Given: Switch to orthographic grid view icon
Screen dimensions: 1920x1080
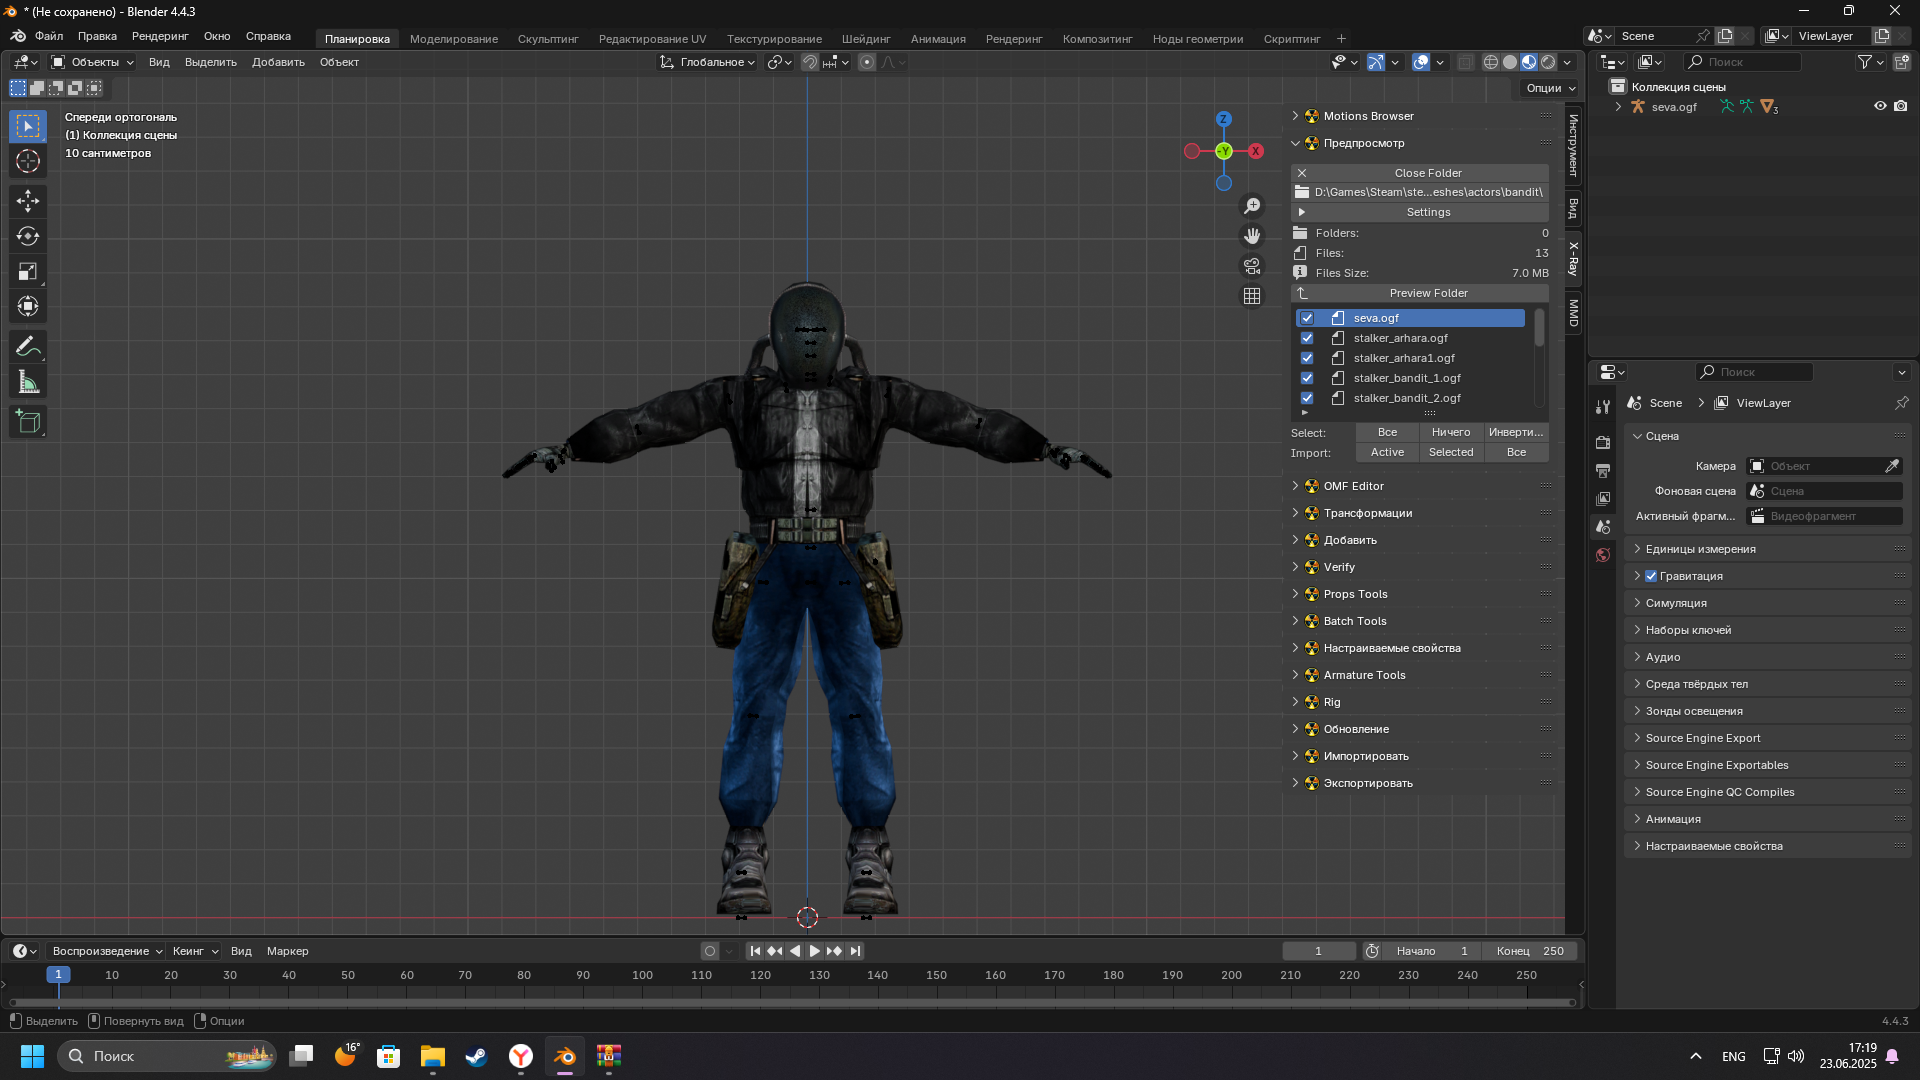Looking at the screenshot, I should click(x=1252, y=296).
